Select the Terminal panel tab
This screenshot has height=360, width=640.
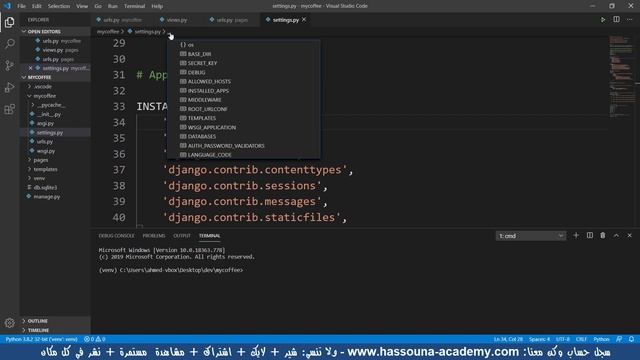(209, 236)
